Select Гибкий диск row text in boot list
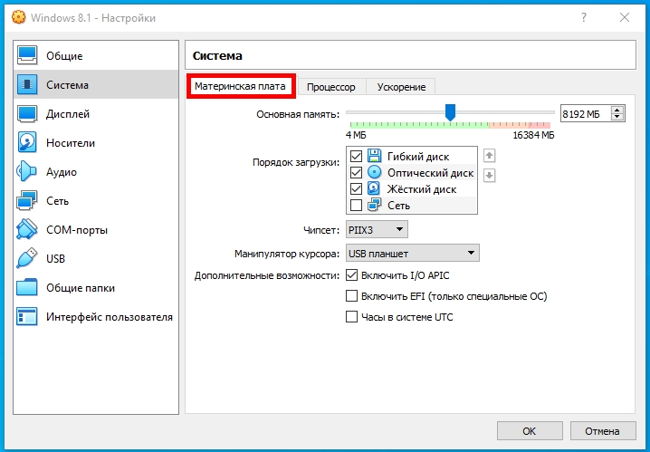The image size is (650, 452). 418,156
